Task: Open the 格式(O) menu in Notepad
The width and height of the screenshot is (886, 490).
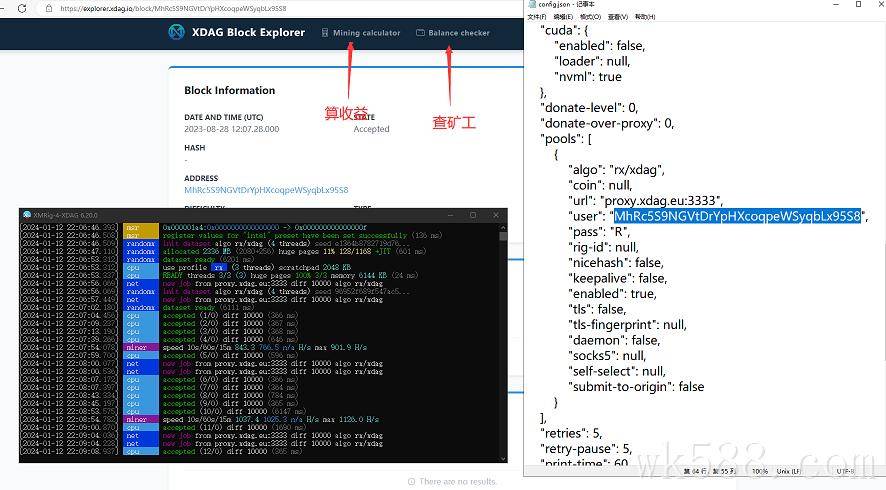Action: (590, 17)
